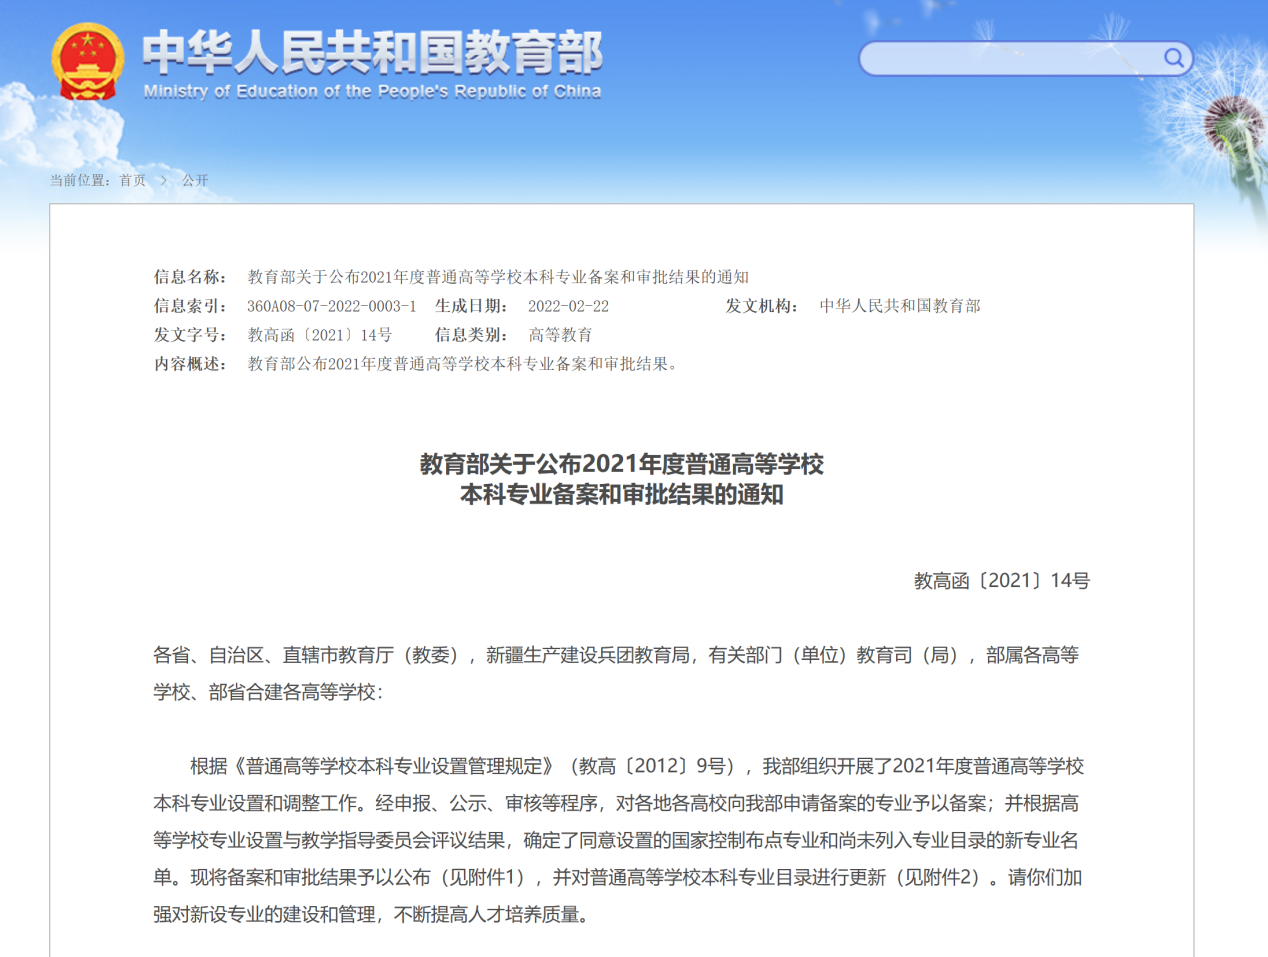Click index number 360A08-07-2022-0003-1
Image resolution: width=1268 pixels, height=957 pixels.
(x=331, y=306)
